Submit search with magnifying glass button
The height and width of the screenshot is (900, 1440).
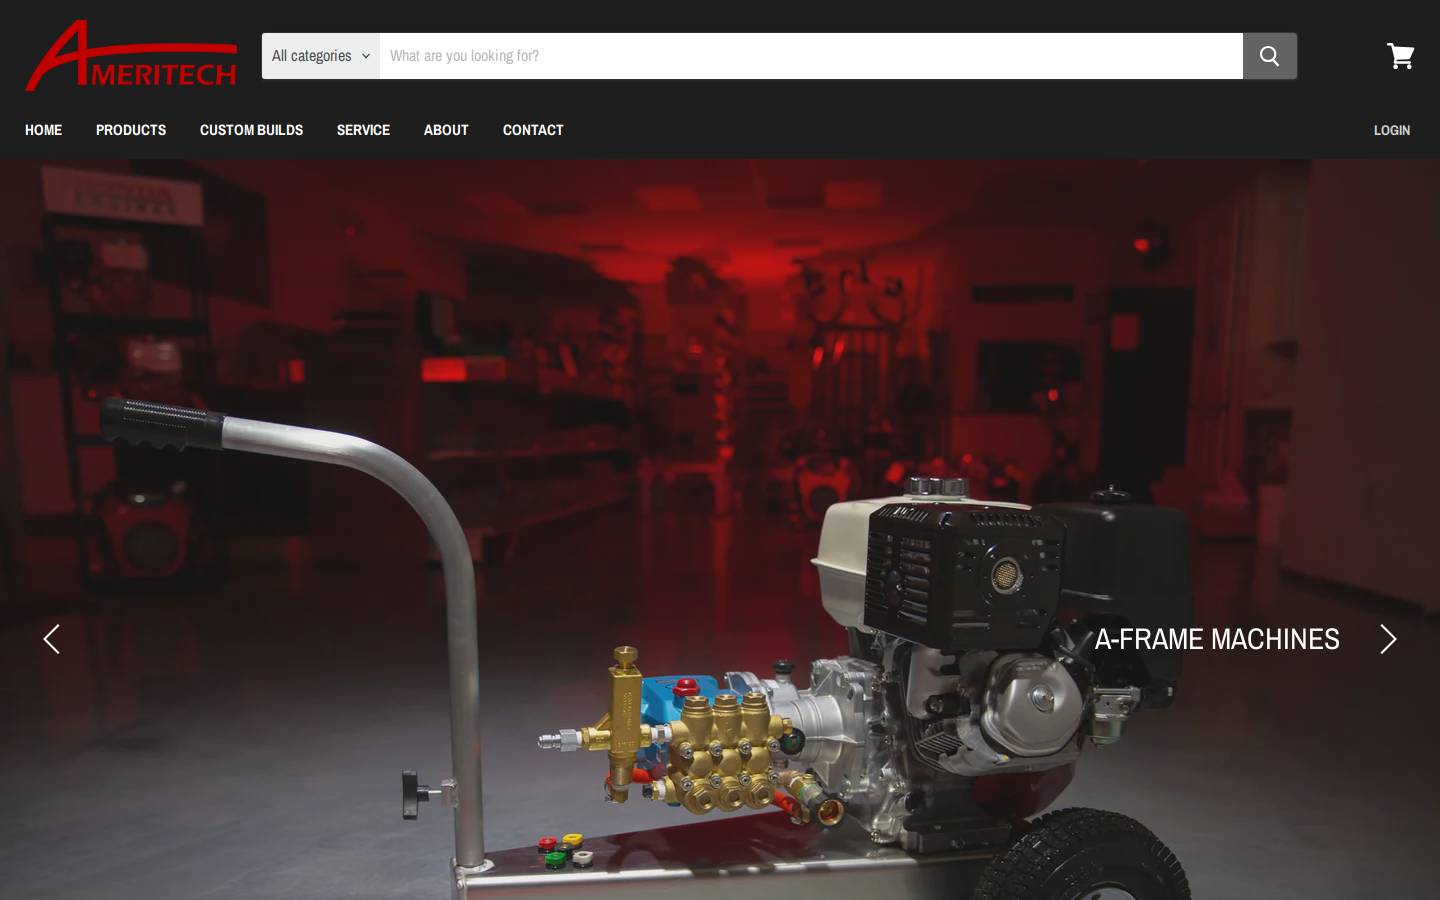coord(1270,56)
